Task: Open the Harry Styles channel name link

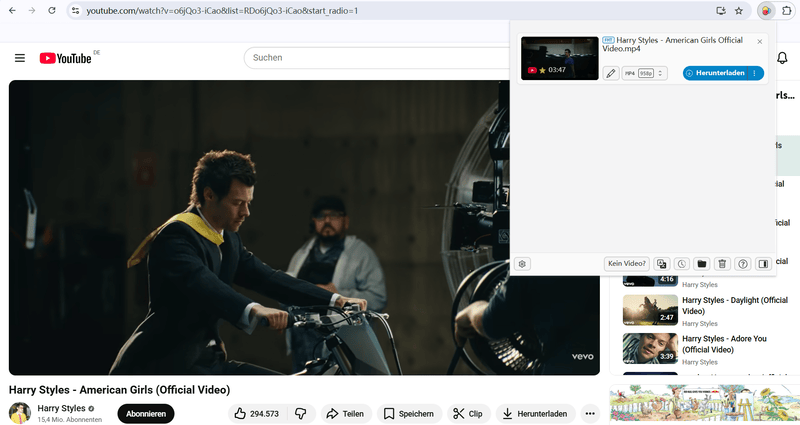Action: click(x=61, y=408)
